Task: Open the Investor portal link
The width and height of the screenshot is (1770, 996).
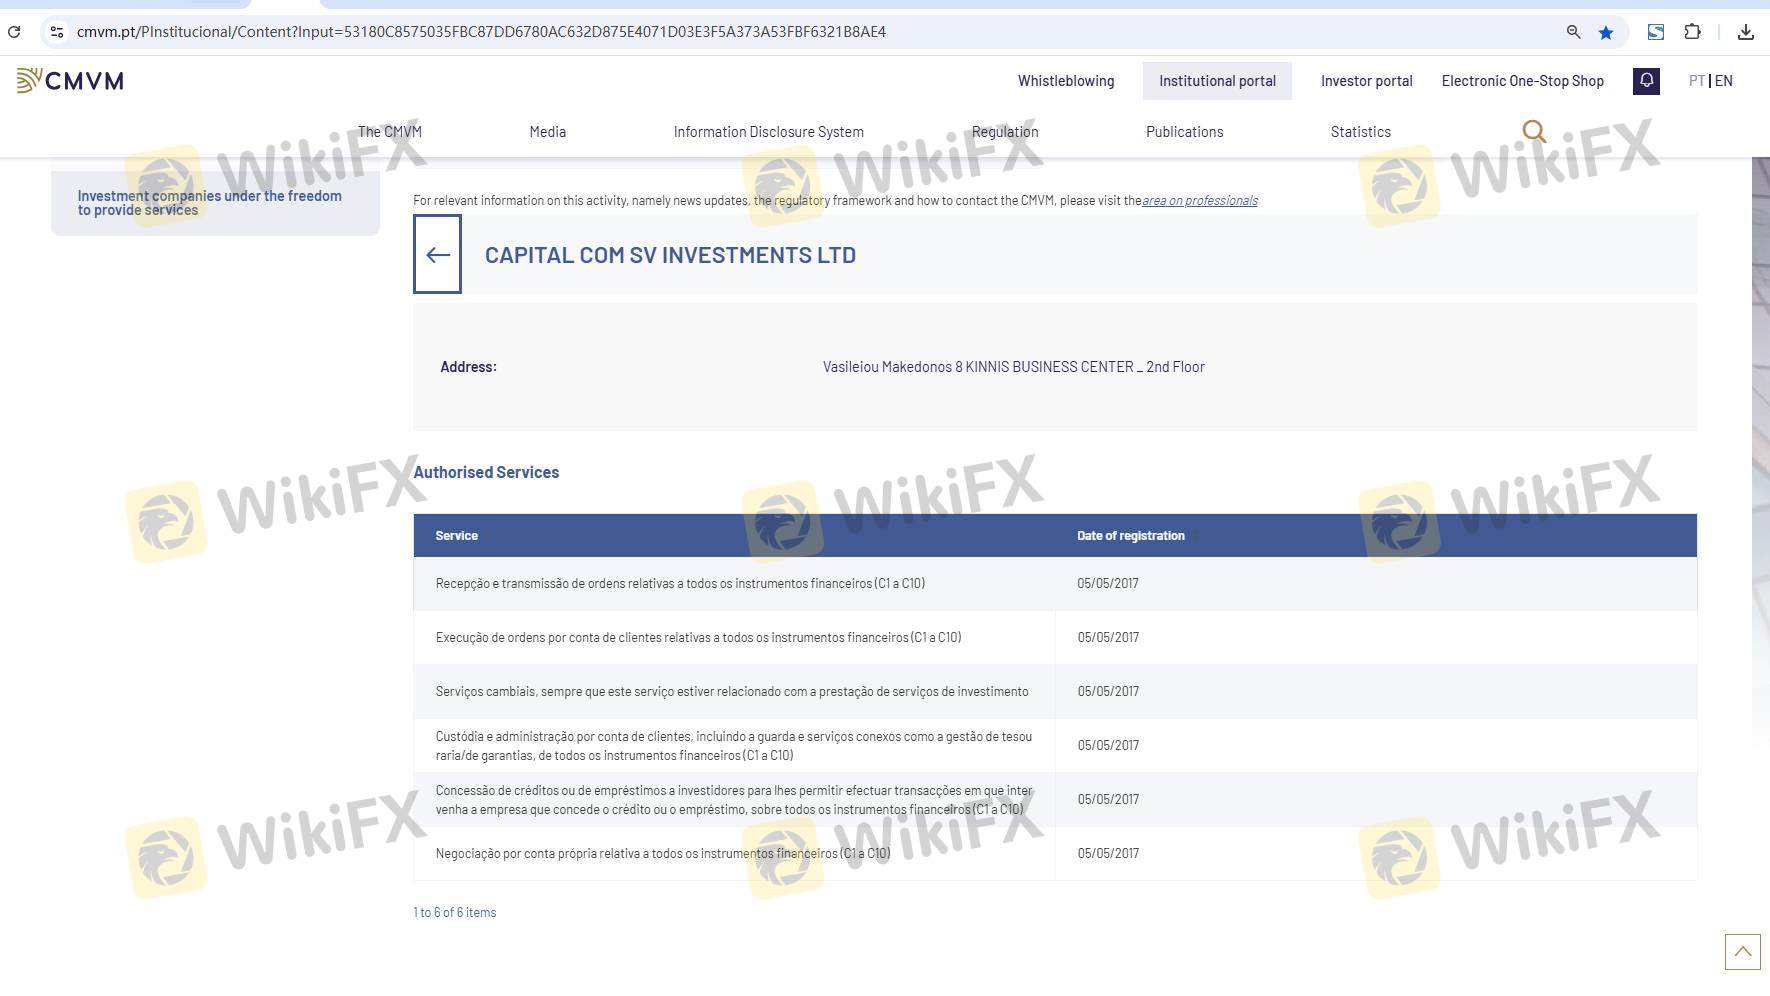Action: click(x=1366, y=81)
